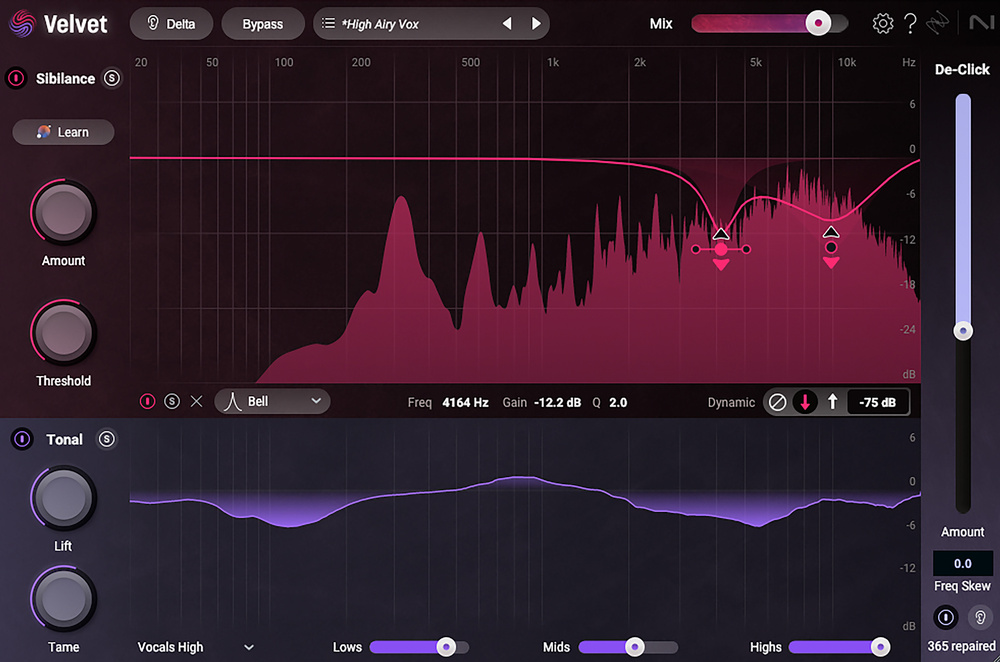Click the Tonal Lift knob
This screenshot has width=1000, height=662.
point(63,498)
